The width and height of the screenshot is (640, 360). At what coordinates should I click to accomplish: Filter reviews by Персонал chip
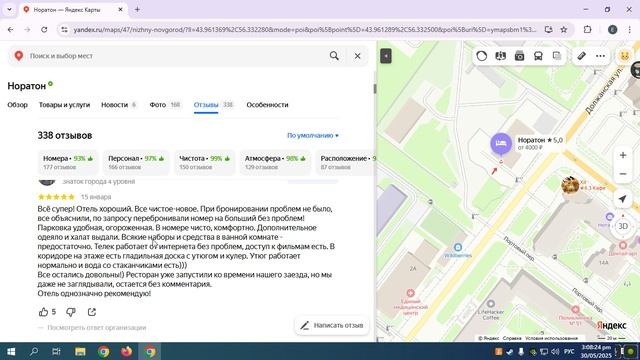tap(136, 162)
